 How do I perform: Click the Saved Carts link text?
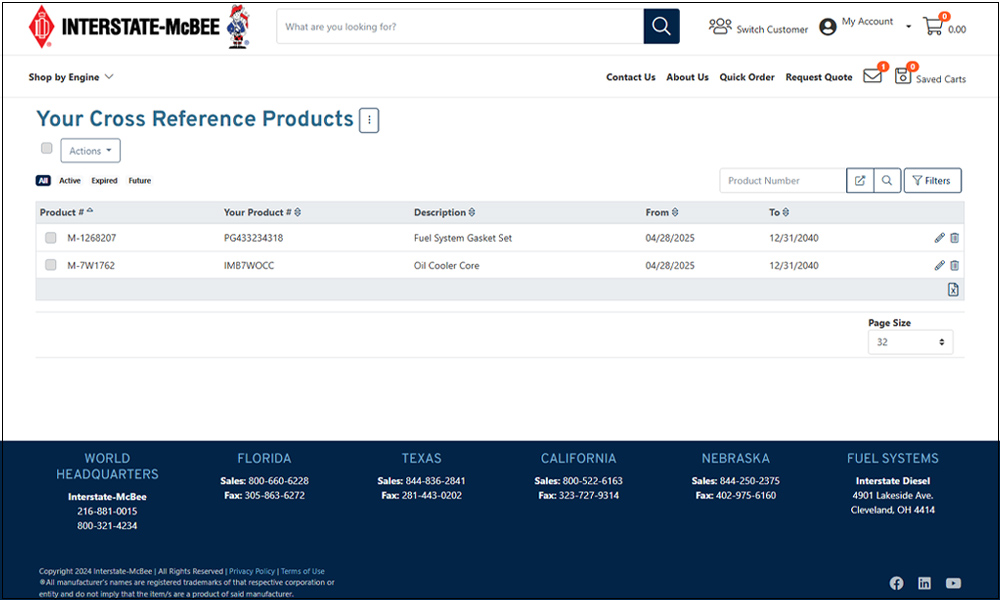941,79
